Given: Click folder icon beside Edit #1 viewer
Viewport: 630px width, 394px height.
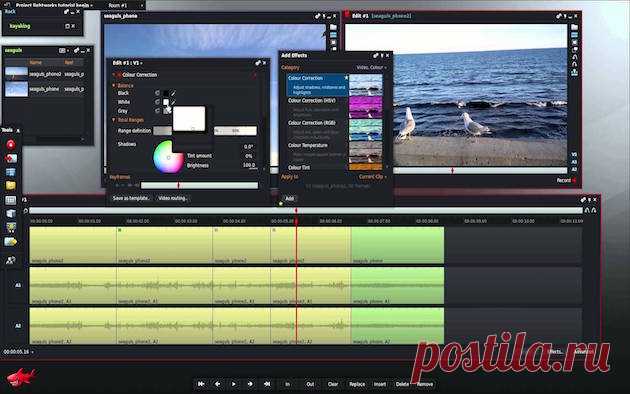Looking at the screenshot, I should point(574,27).
